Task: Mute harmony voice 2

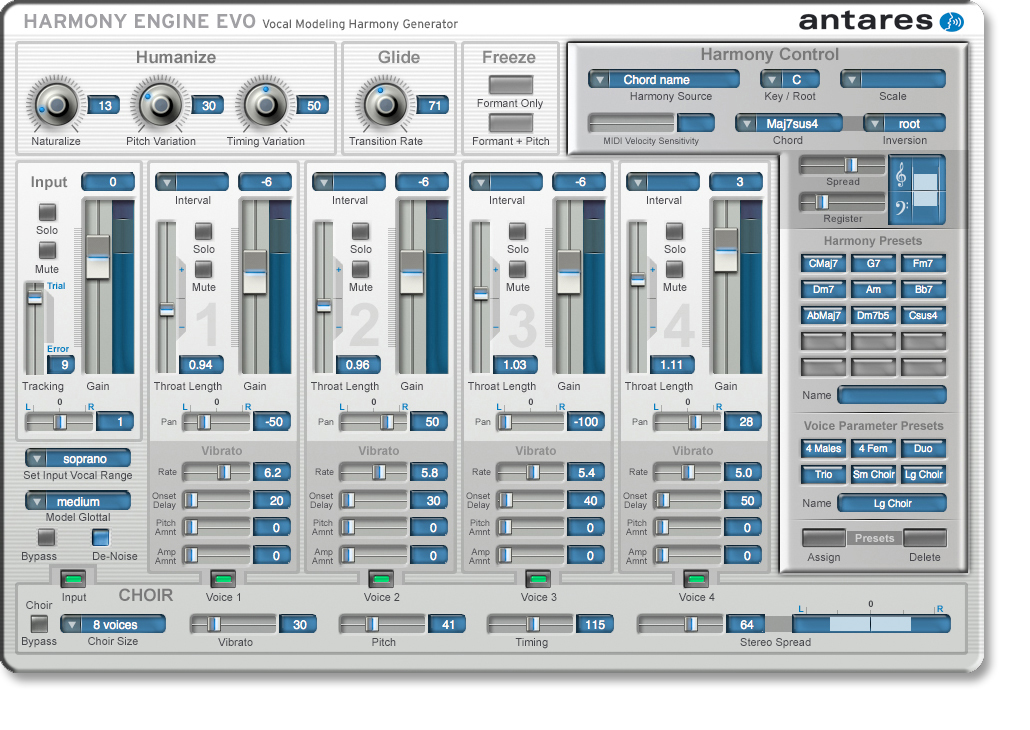Action: pos(361,269)
